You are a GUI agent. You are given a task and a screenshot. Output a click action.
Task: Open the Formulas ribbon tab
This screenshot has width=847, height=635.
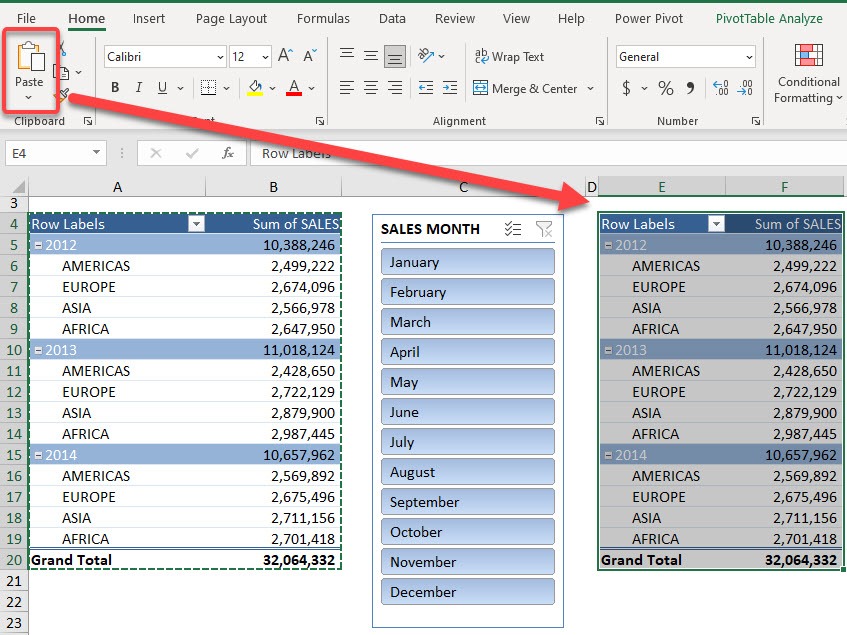[x=323, y=18]
